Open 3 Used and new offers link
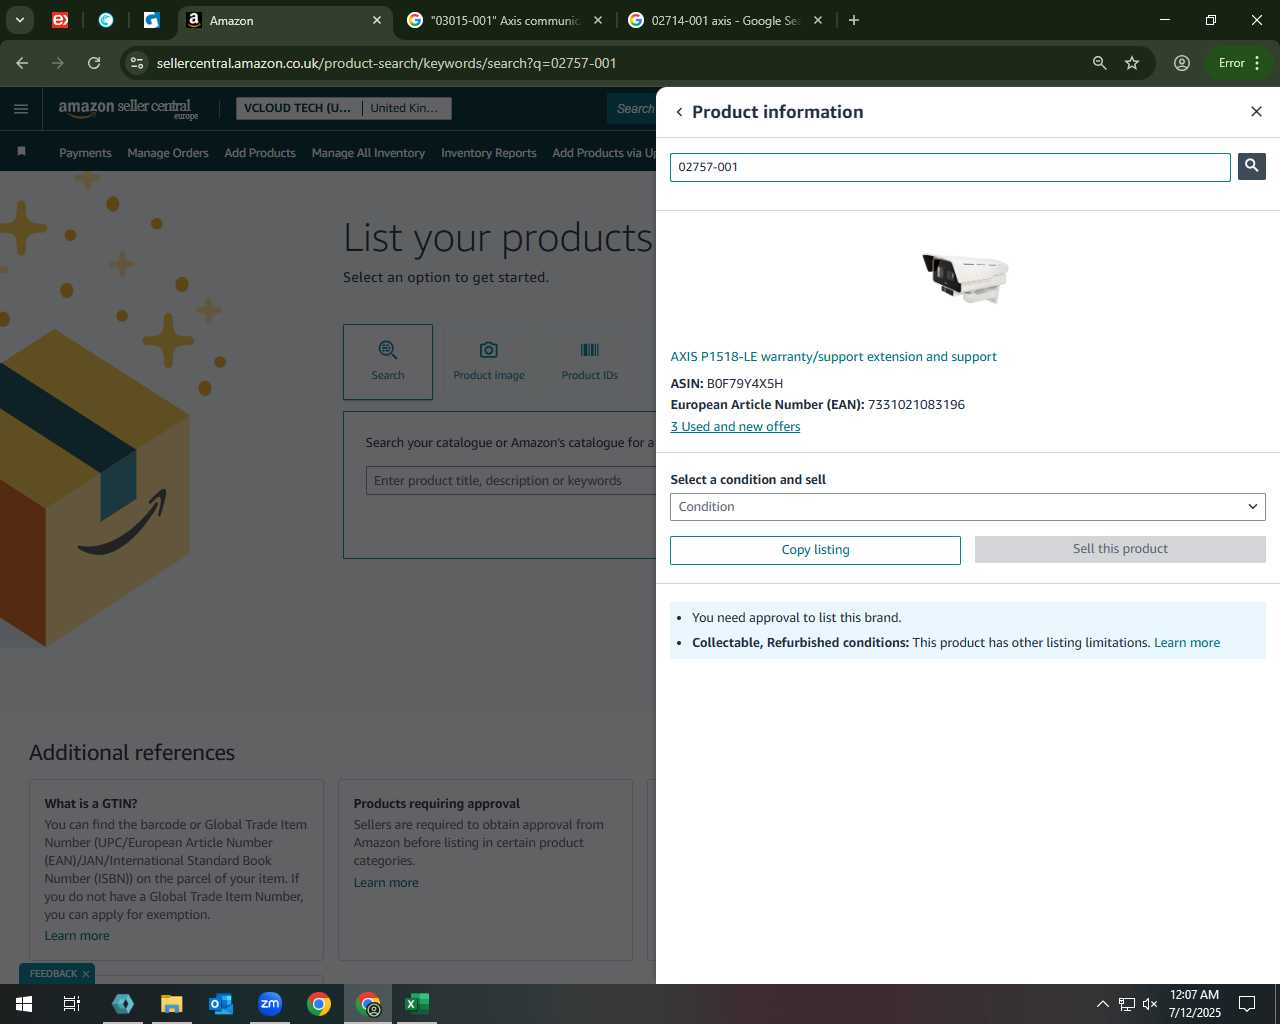Viewport: 1280px width, 1024px height. point(735,427)
